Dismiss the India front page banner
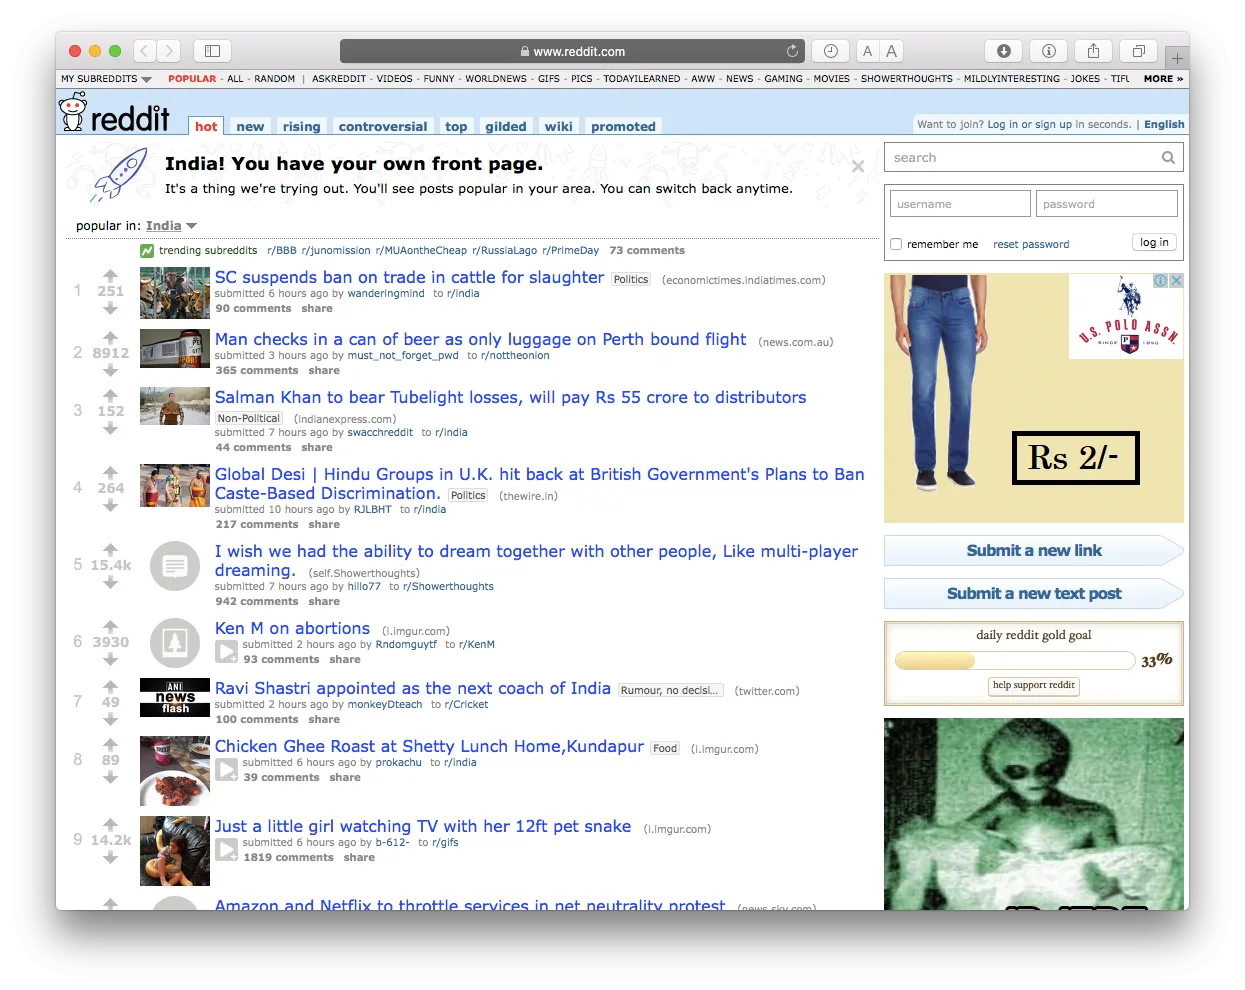The height and width of the screenshot is (990, 1245). (858, 166)
